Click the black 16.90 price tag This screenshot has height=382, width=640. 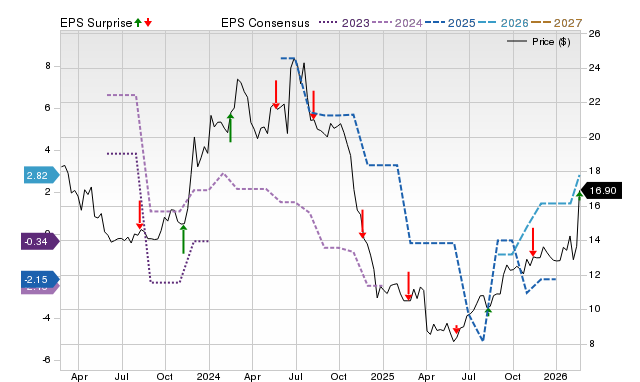601,191
